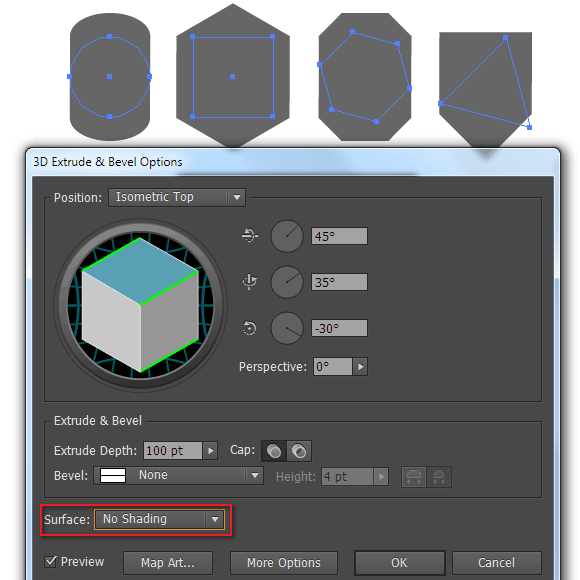Click the Map Art button
This screenshot has width=580, height=580.
point(168,563)
